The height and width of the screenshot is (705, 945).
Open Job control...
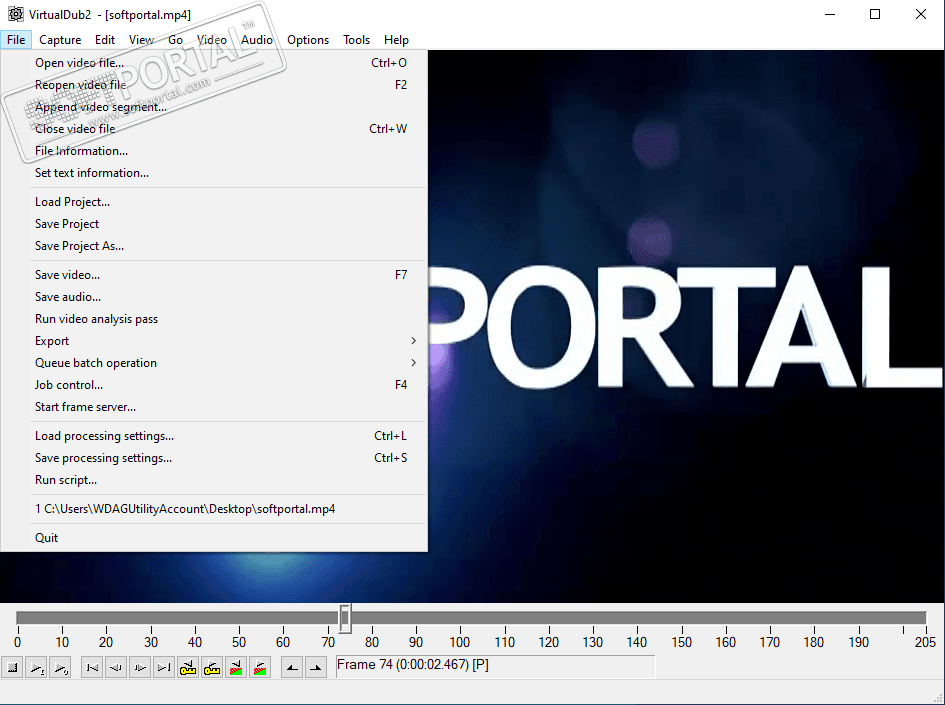214,385
